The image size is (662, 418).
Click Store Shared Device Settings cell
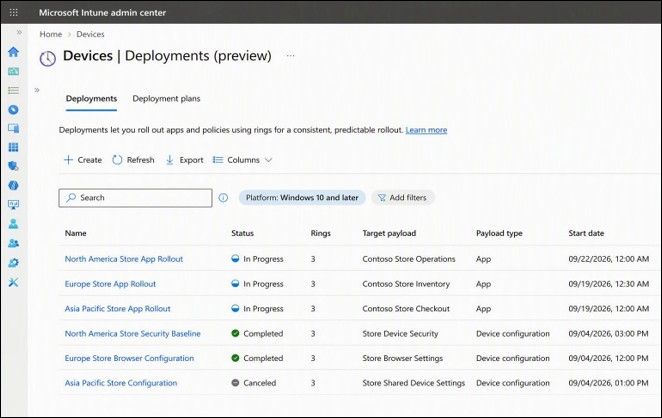pos(413,383)
